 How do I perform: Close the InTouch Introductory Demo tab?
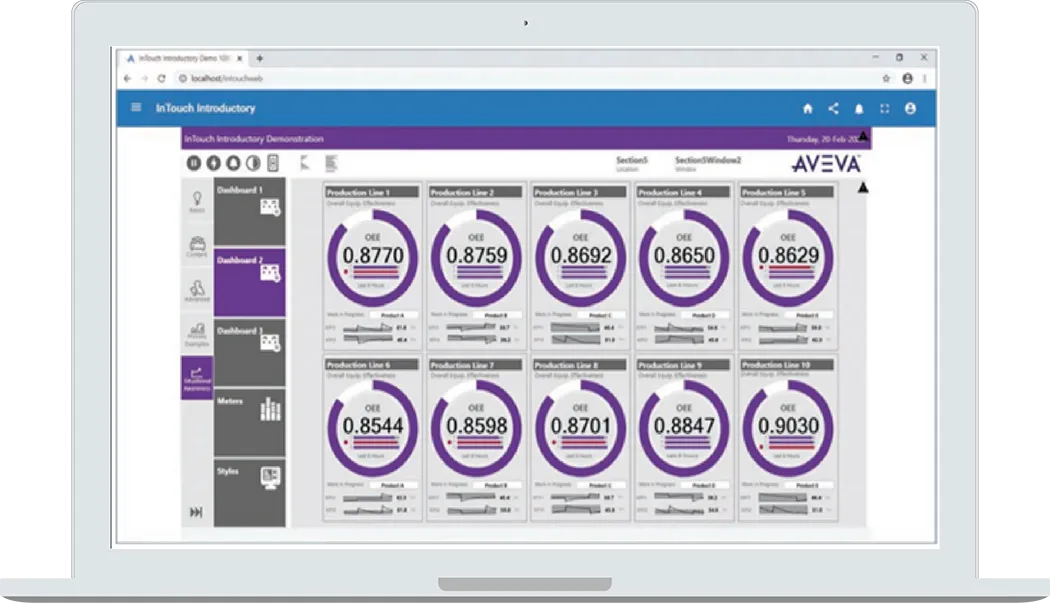point(240,58)
